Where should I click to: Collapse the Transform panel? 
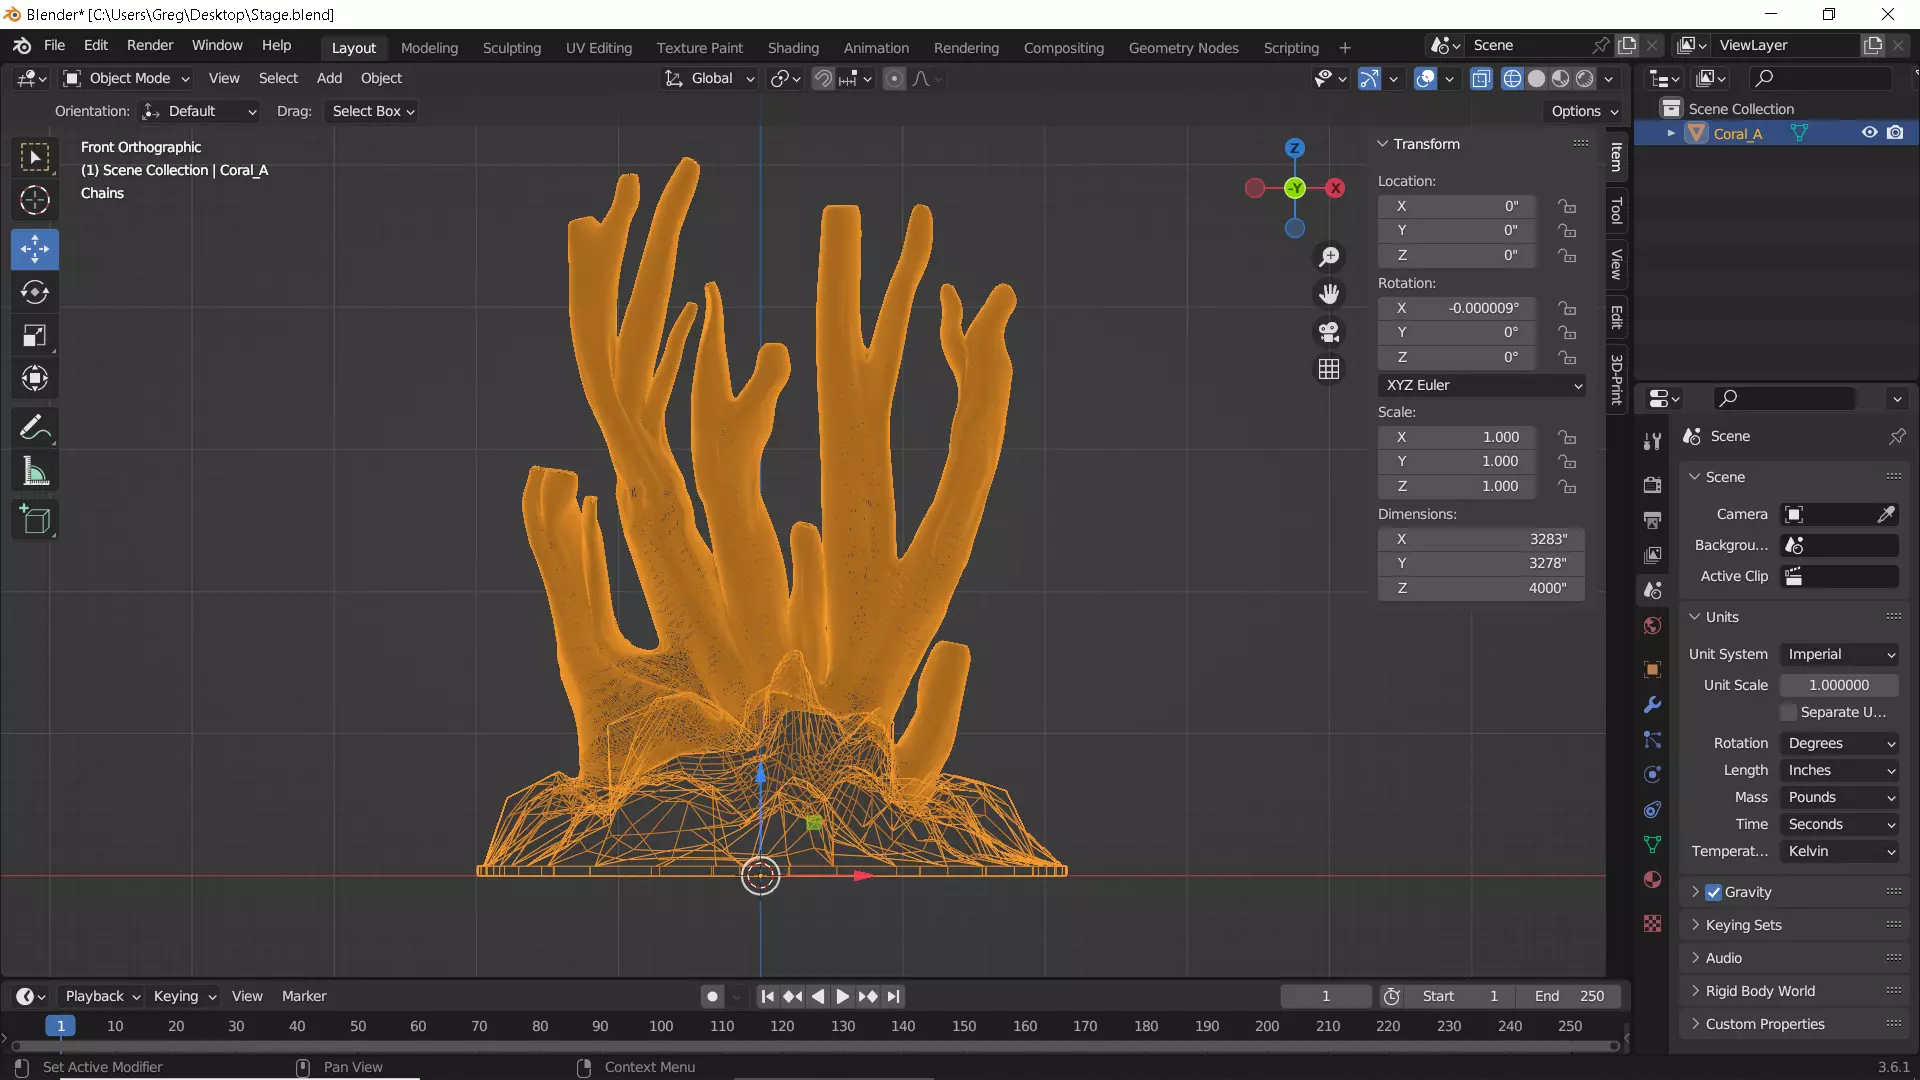(1426, 144)
